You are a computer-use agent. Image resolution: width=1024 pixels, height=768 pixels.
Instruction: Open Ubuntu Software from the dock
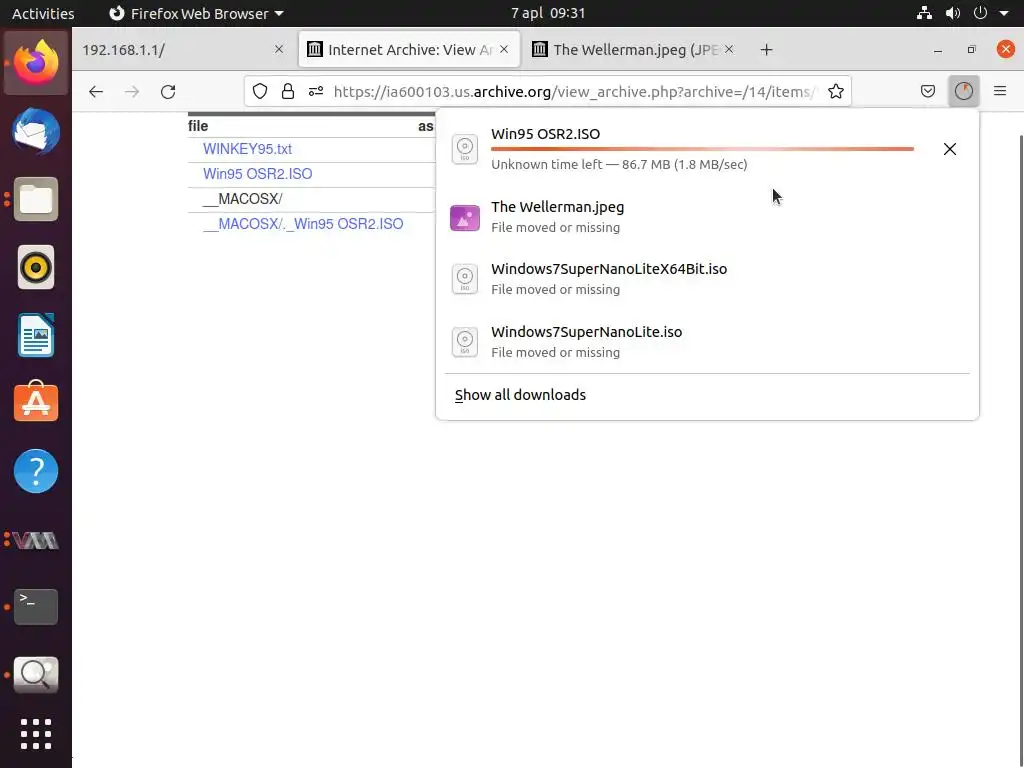click(x=36, y=402)
